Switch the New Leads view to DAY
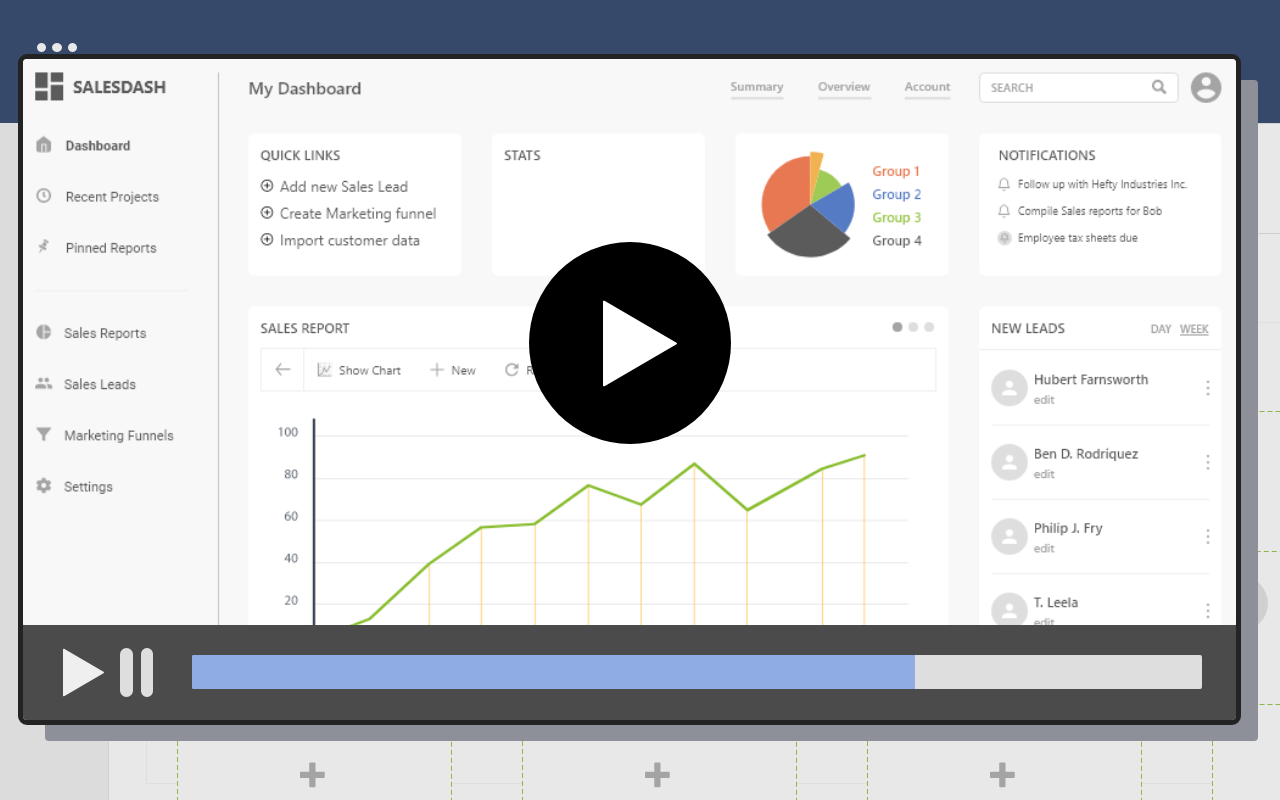 1160,328
